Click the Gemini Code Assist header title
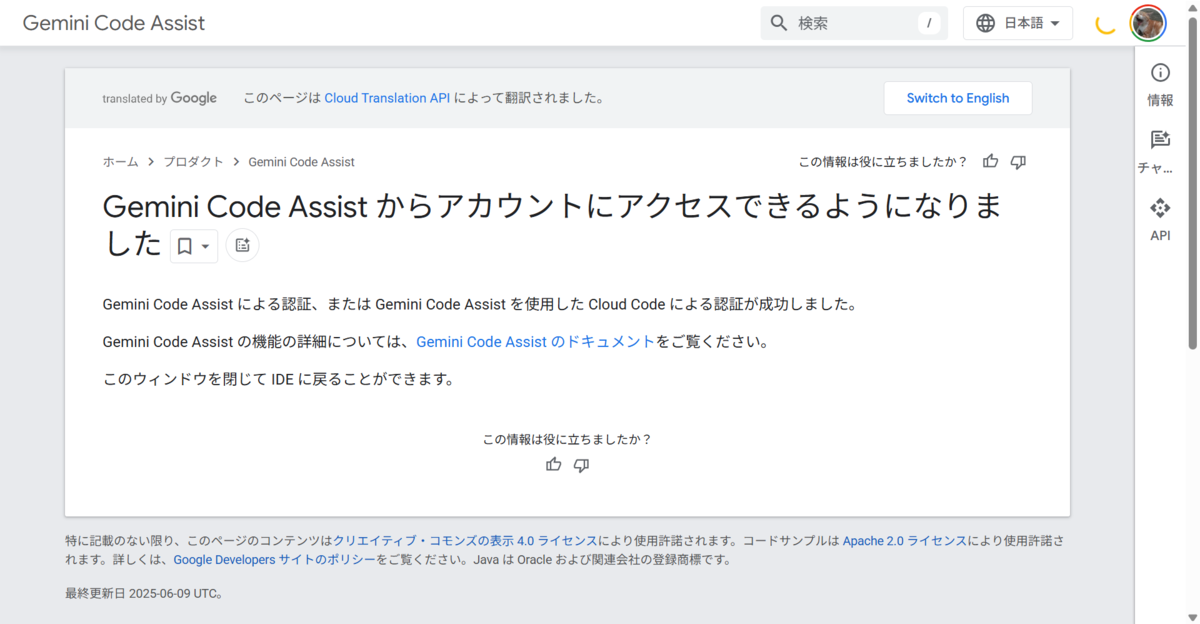Screen dimensions: 1200x624 (x=114, y=23)
